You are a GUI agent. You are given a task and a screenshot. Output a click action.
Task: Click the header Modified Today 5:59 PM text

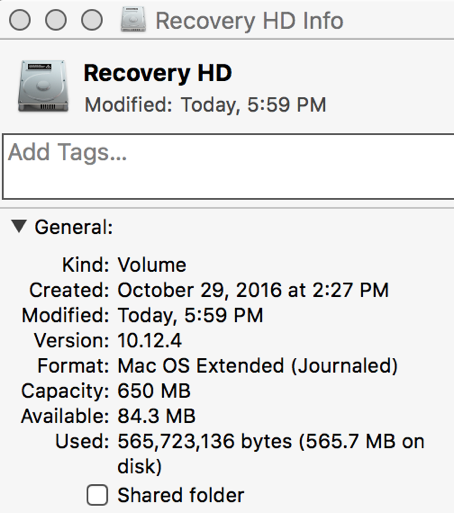205,105
